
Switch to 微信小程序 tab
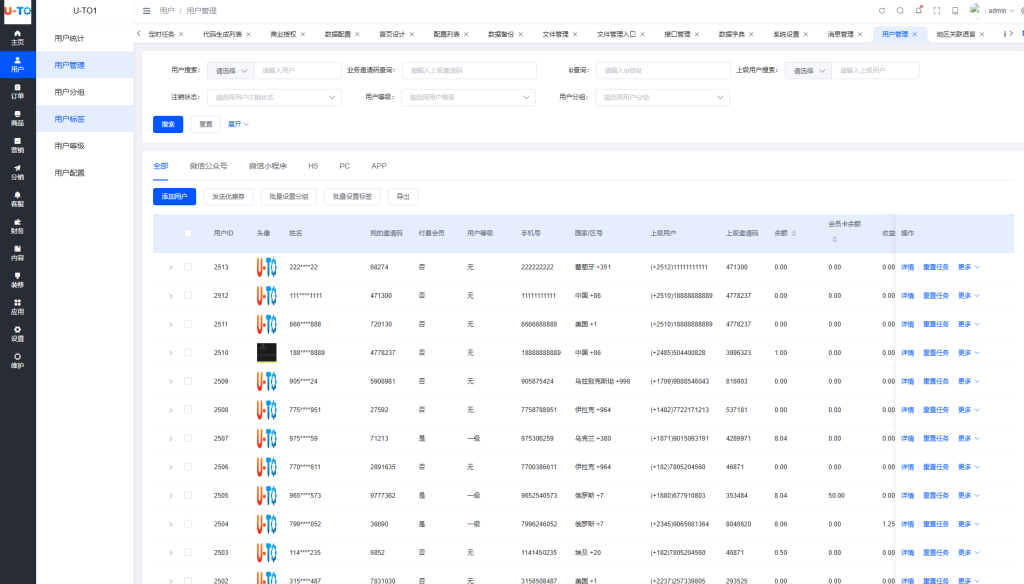coord(268,166)
